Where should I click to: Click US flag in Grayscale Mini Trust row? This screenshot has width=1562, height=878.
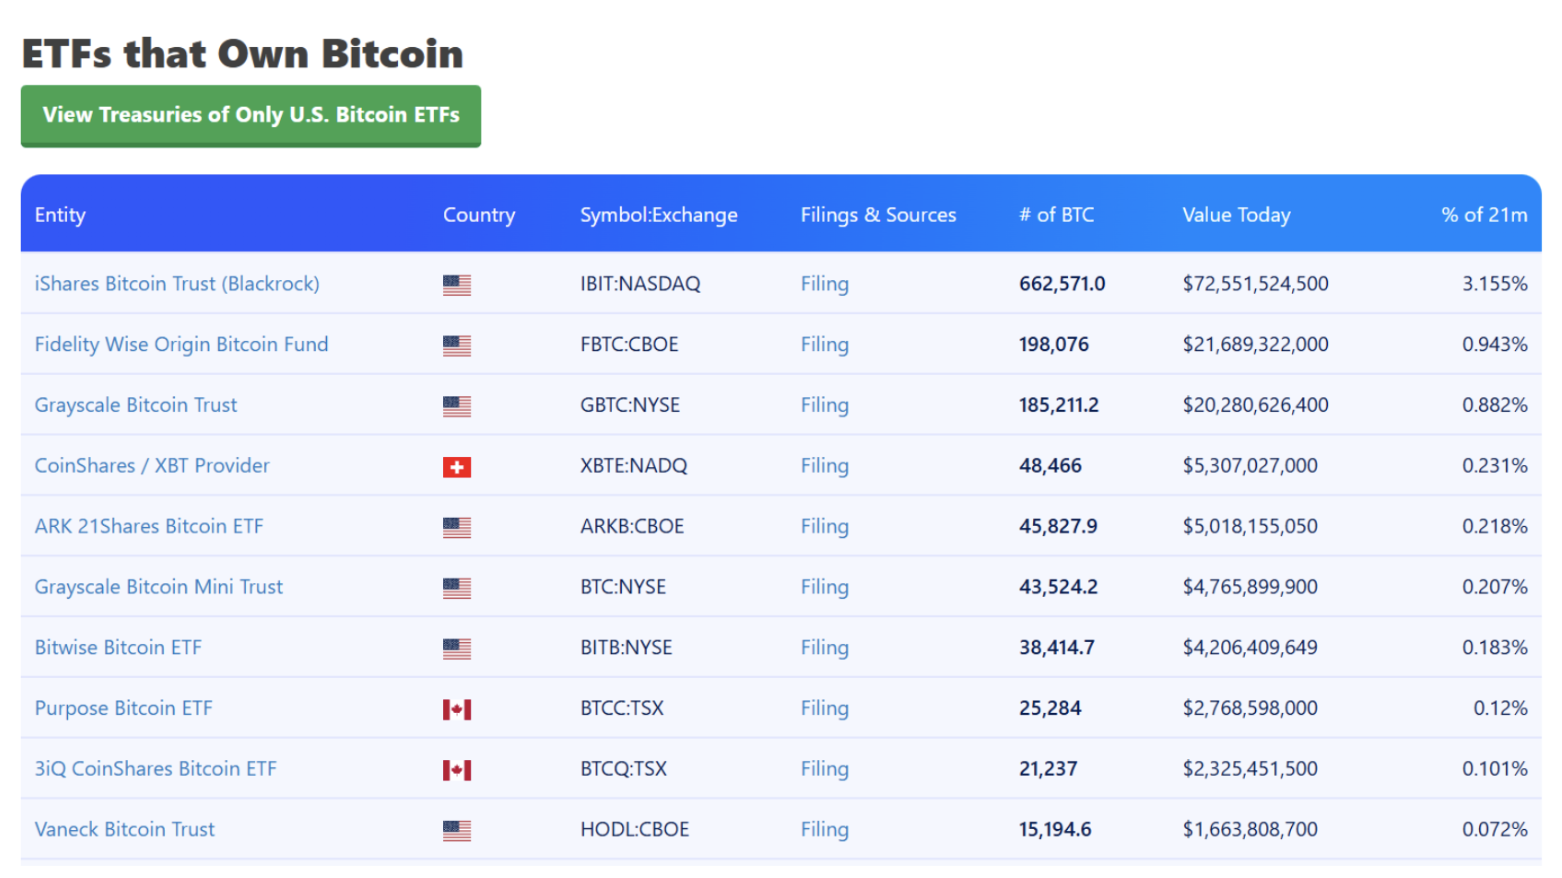click(457, 588)
